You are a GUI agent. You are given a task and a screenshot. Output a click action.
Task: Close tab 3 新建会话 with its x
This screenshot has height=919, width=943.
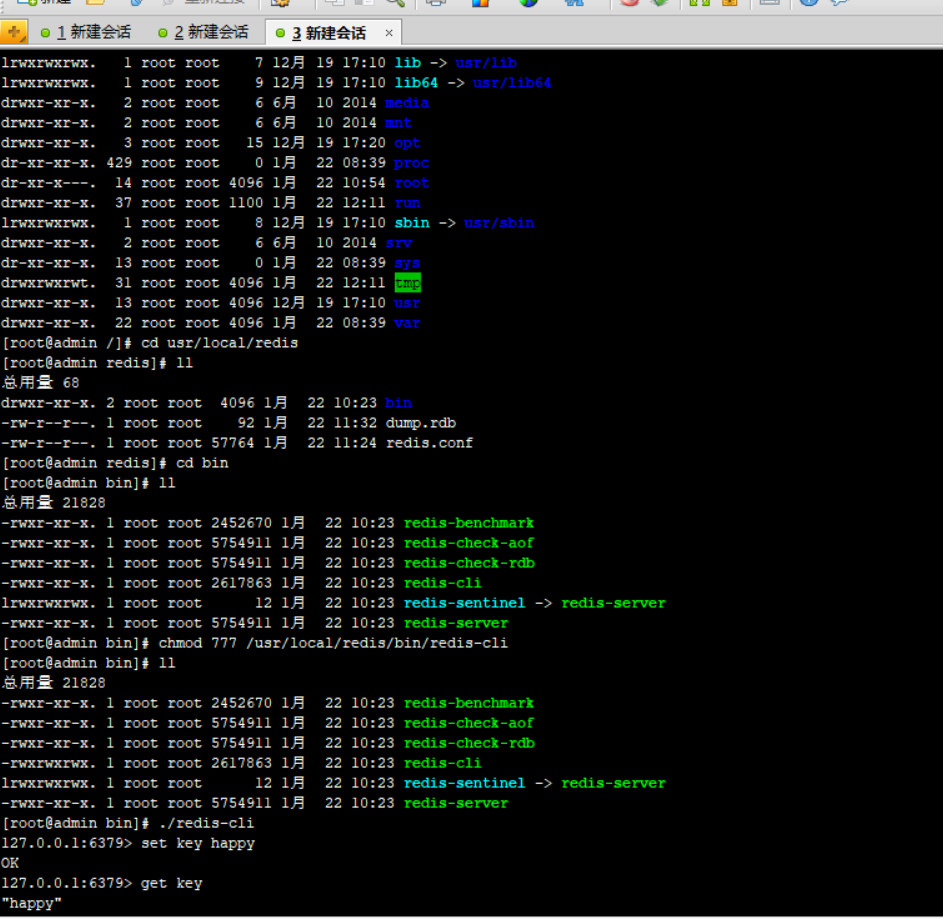389,33
